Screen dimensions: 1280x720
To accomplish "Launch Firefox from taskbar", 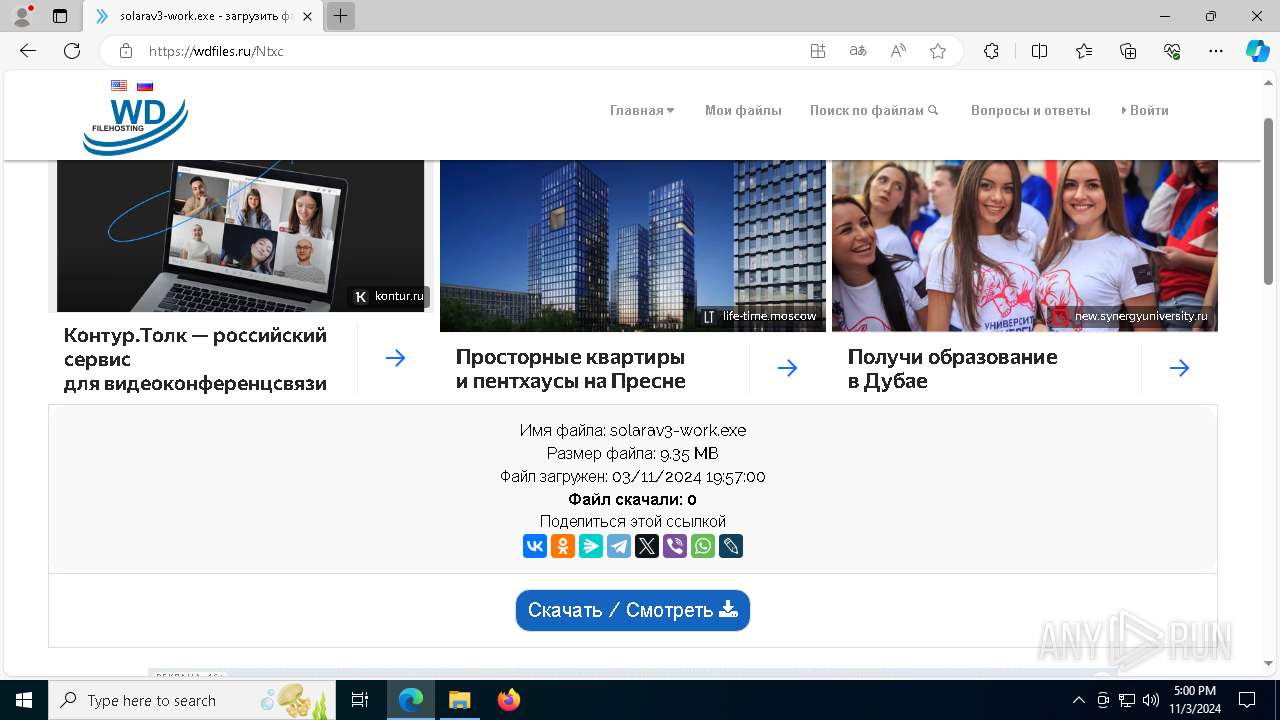I will click(509, 700).
